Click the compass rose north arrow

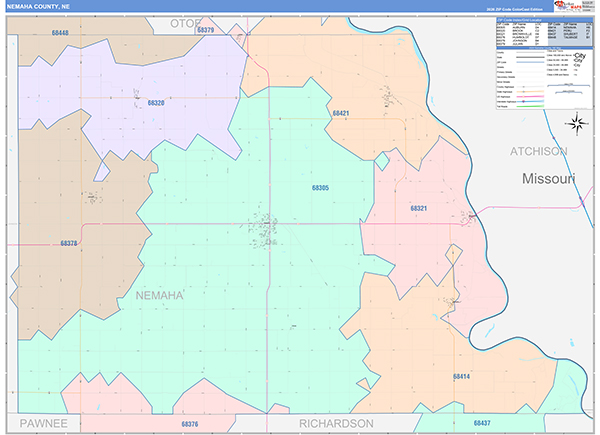click(x=576, y=123)
